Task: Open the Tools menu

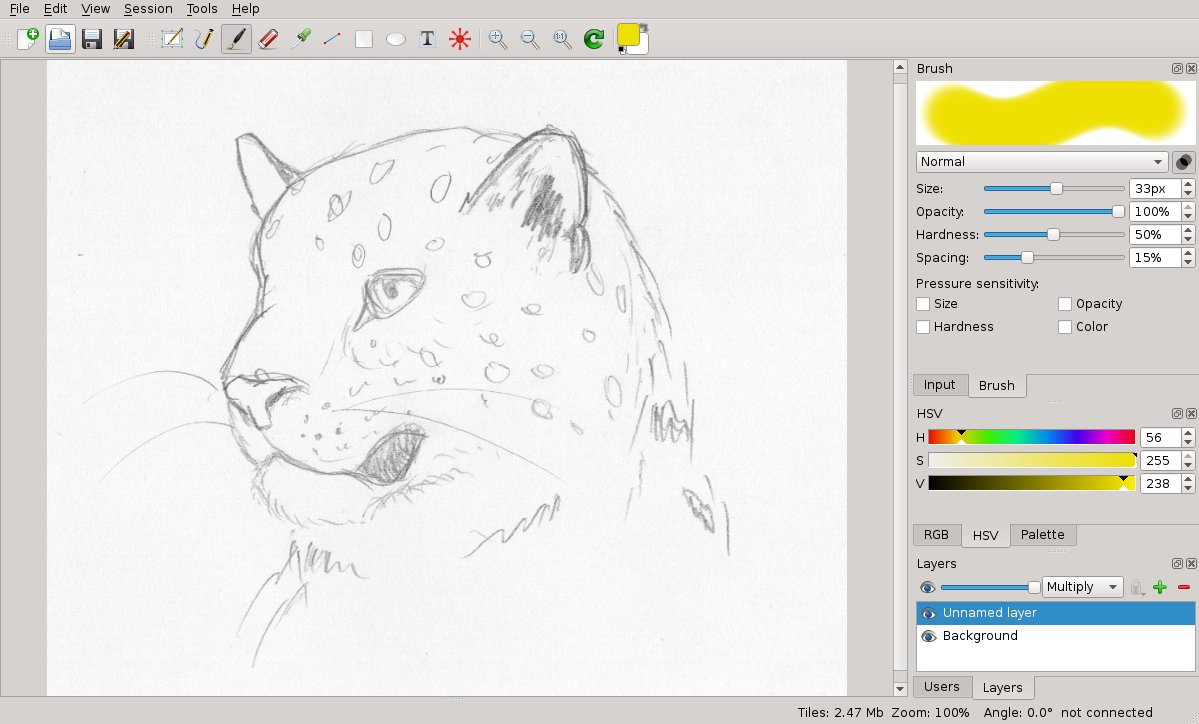Action: pyautogui.click(x=202, y=9)
